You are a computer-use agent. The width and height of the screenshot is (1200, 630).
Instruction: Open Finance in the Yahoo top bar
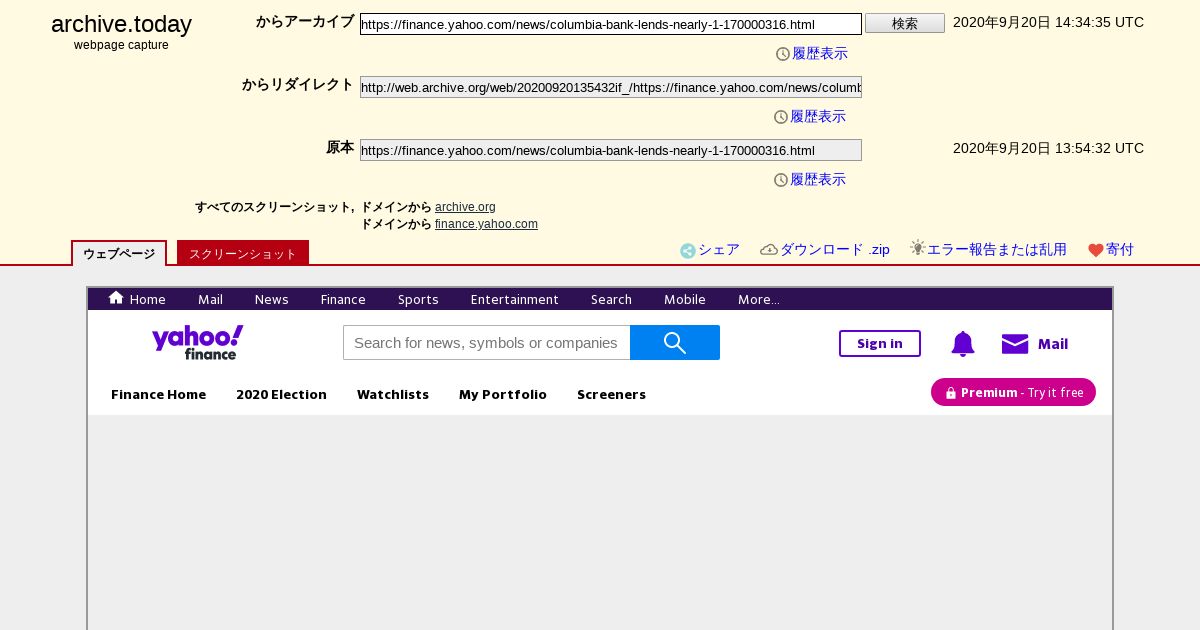[343, 299]
